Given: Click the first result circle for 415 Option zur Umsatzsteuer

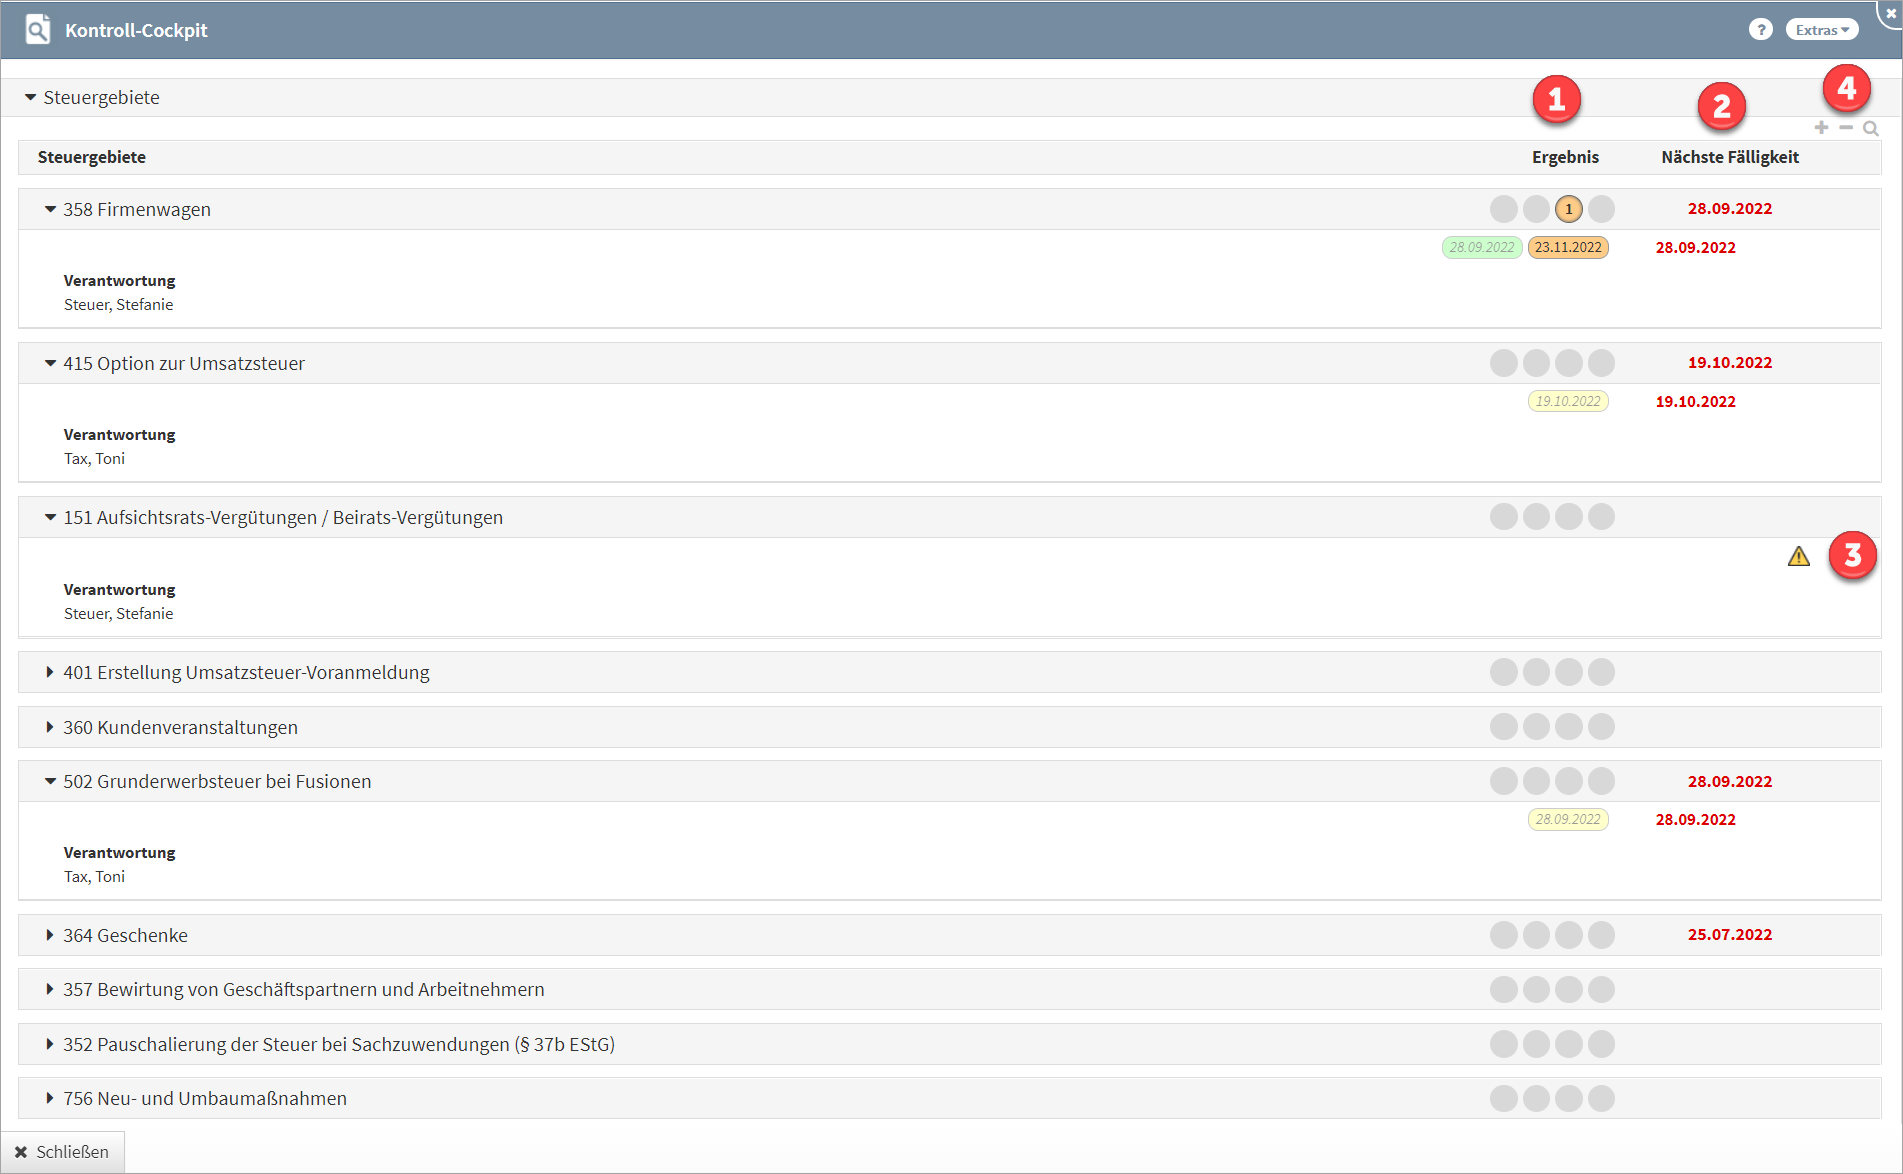Looking at the screenshot, I should point(1504,363).
